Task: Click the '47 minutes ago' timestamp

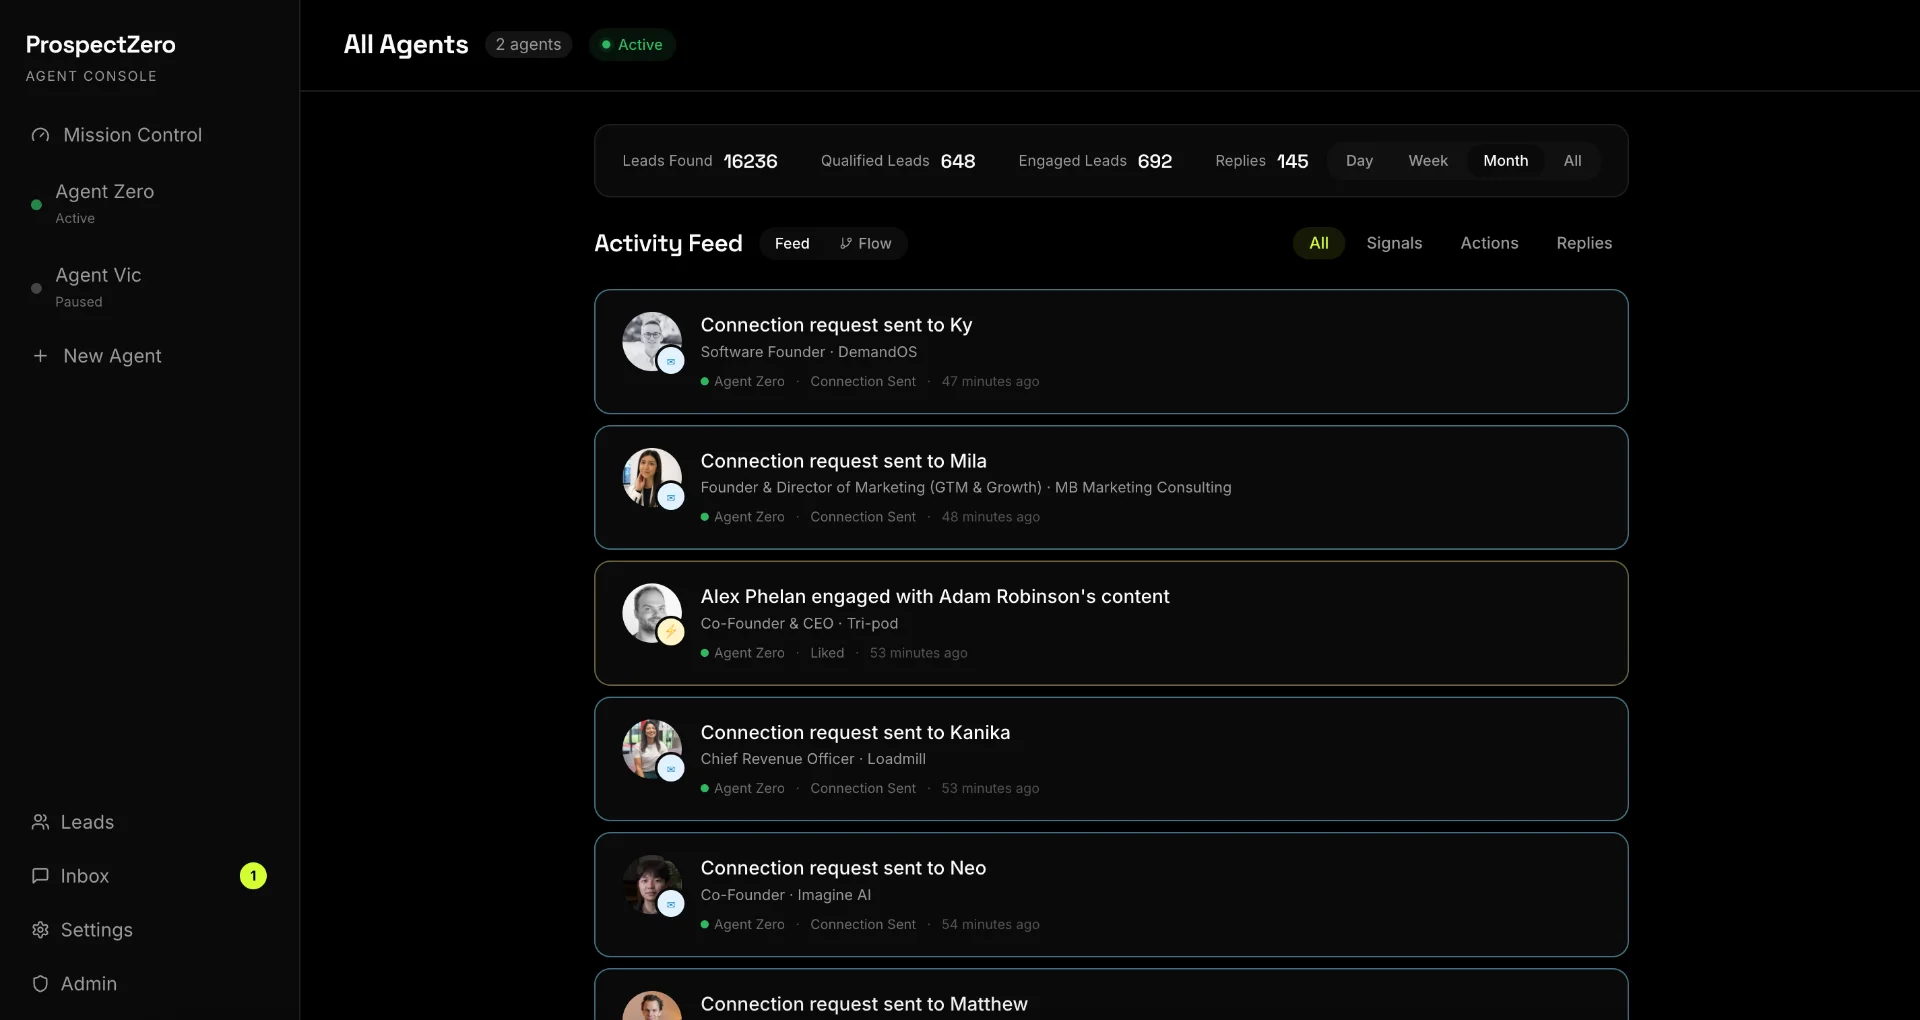Action: [x=990, y=382]
